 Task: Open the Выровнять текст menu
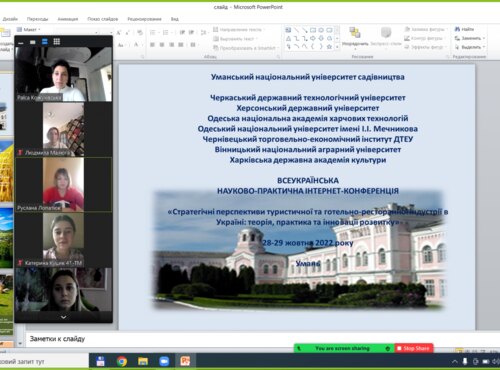tap(236, 39)
